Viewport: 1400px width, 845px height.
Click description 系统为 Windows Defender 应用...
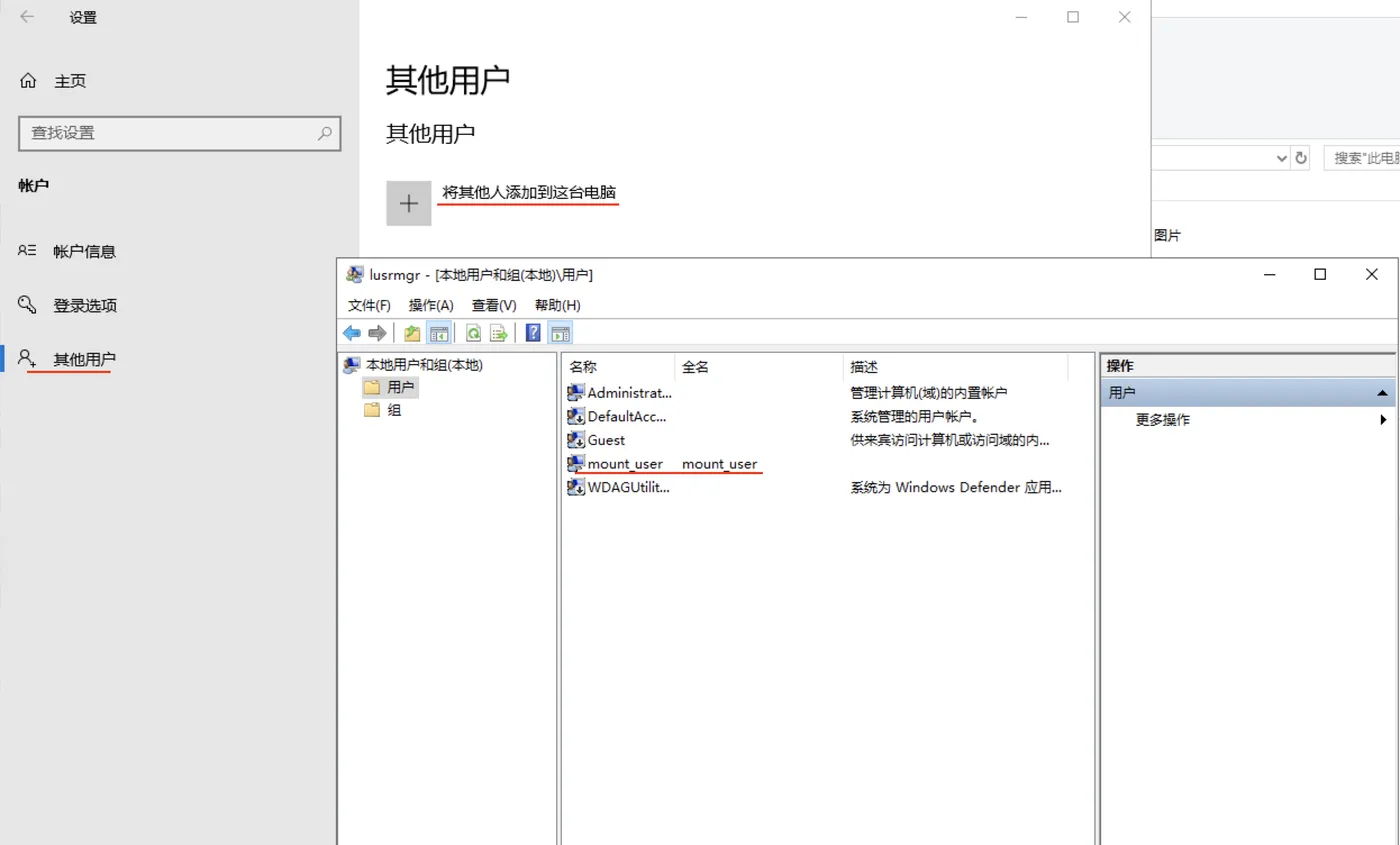click(956, 487)
